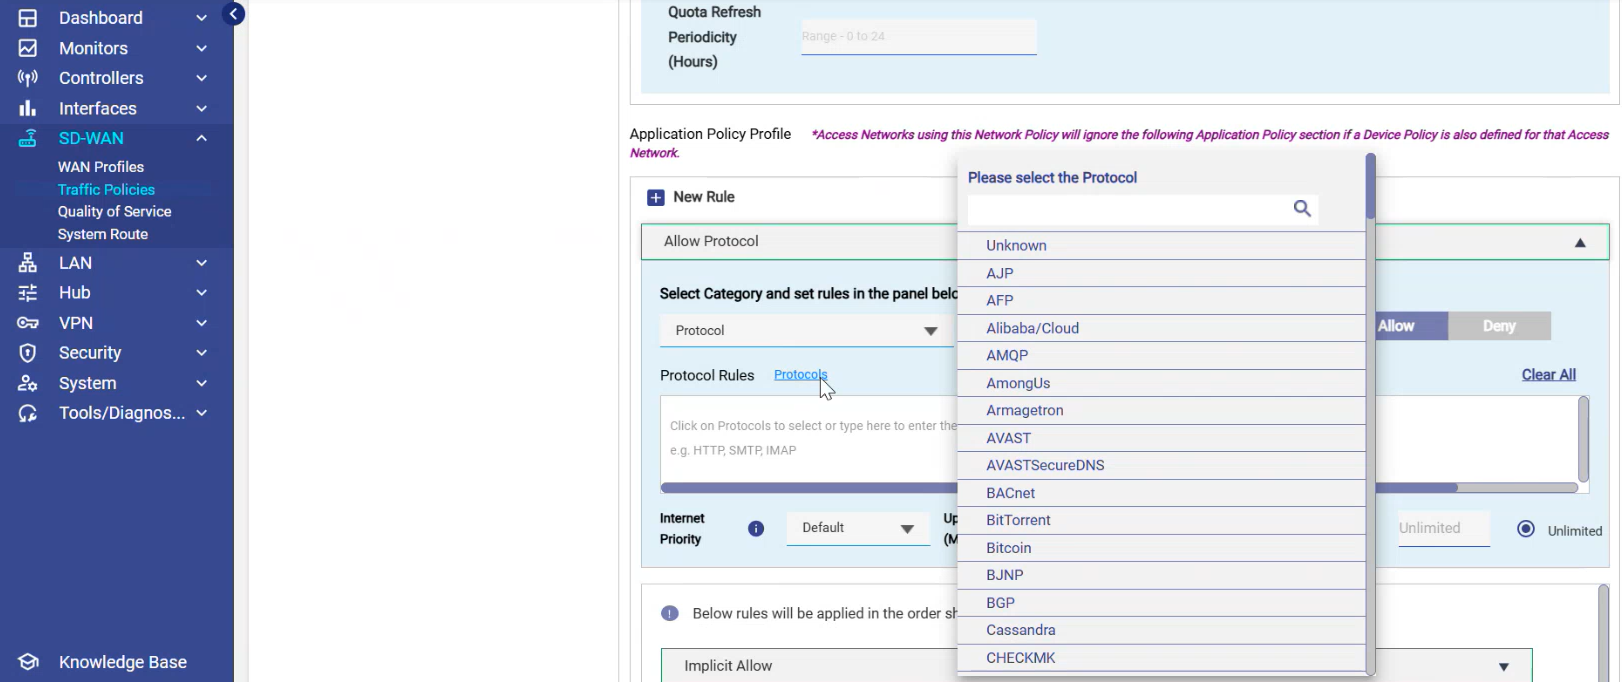Click the Controllers antenna icon
The width and height of the screenshot is (1622, 682).
tap(28, 78)
